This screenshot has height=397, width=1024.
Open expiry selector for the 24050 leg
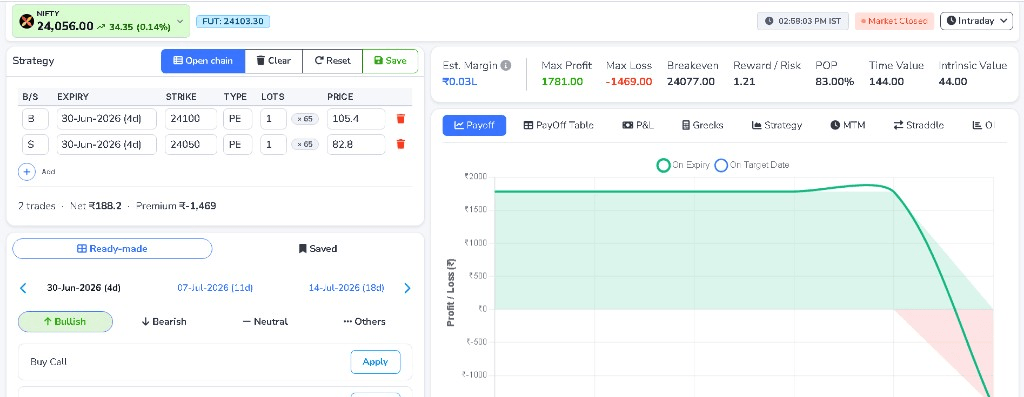coord(107,144)
